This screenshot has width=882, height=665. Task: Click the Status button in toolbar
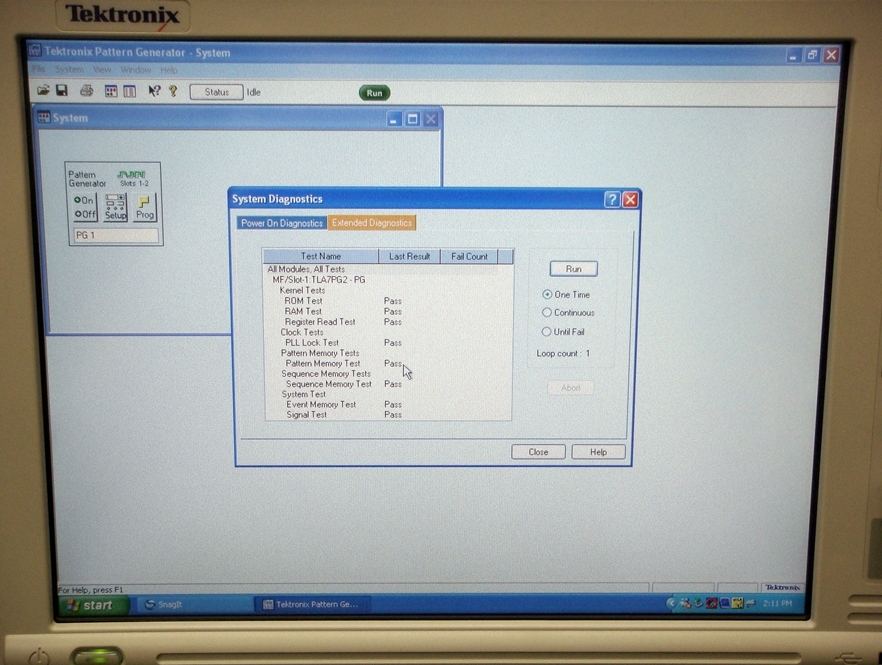217,92
